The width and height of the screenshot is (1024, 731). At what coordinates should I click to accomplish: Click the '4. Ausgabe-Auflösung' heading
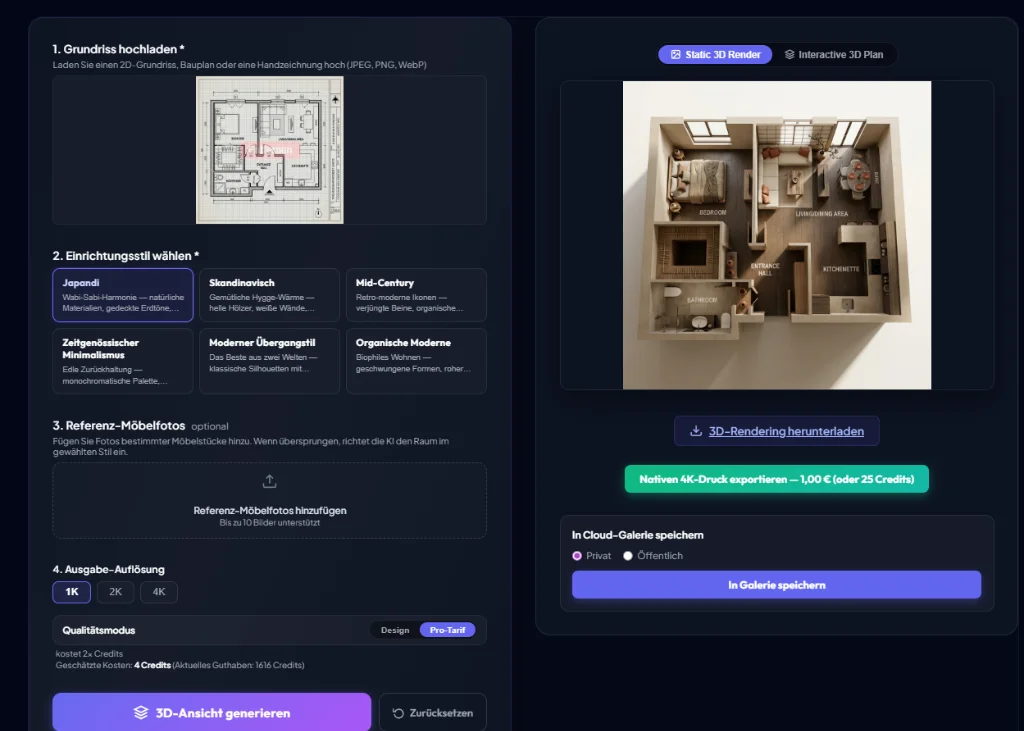pyautogui.click(x=108, y=570)
